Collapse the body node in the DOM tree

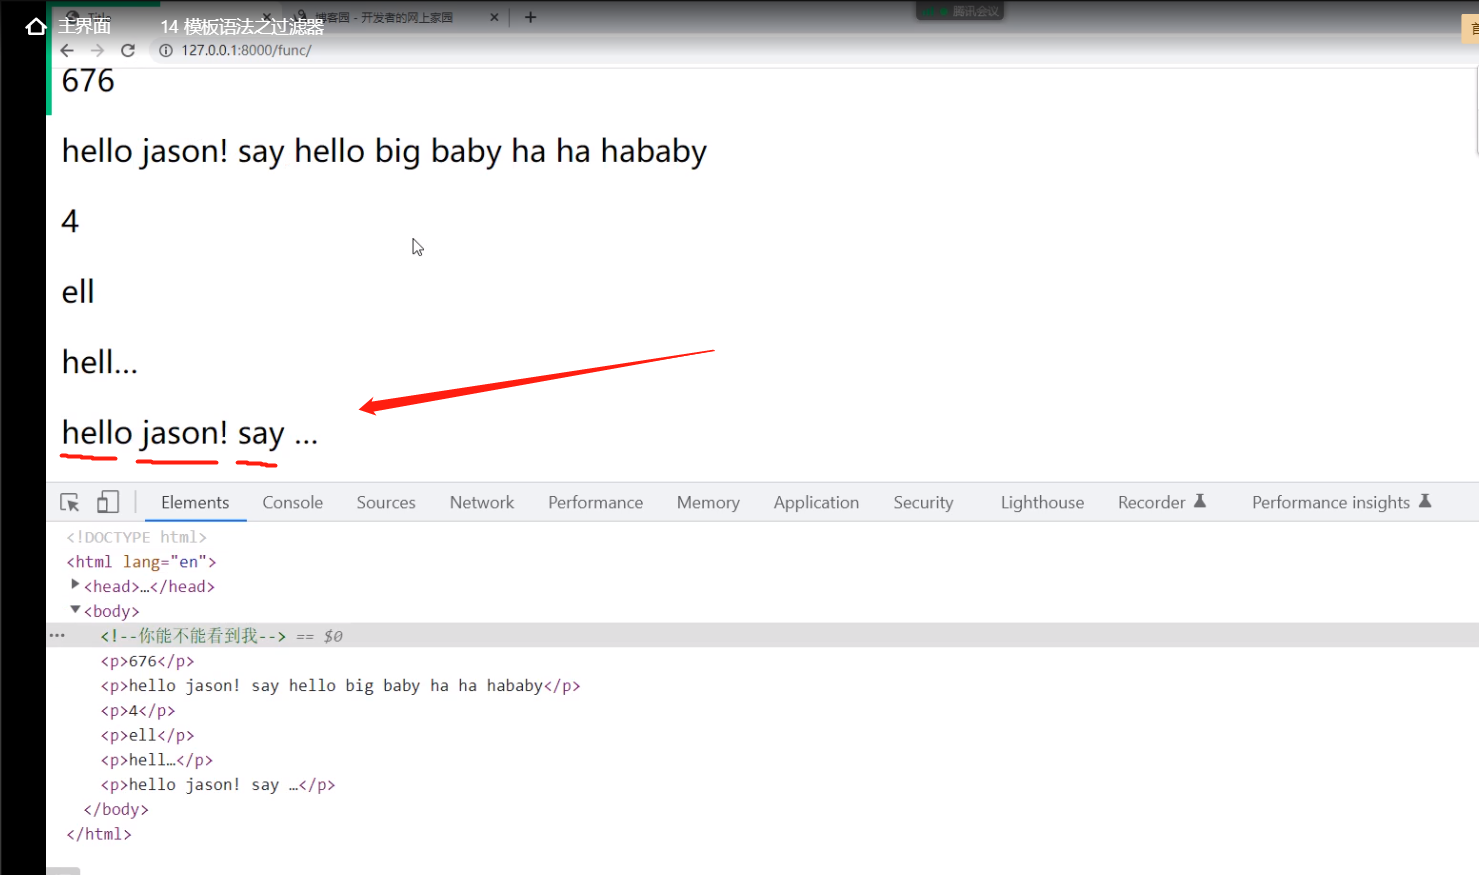pos(75,610)
